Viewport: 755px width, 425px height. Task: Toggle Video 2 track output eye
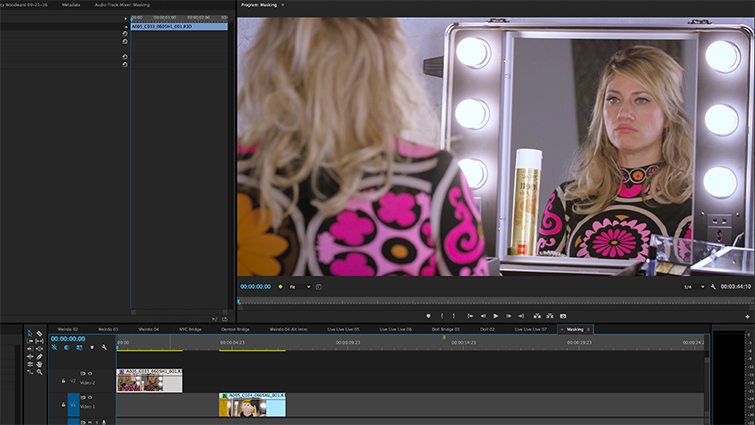point(90,373)
